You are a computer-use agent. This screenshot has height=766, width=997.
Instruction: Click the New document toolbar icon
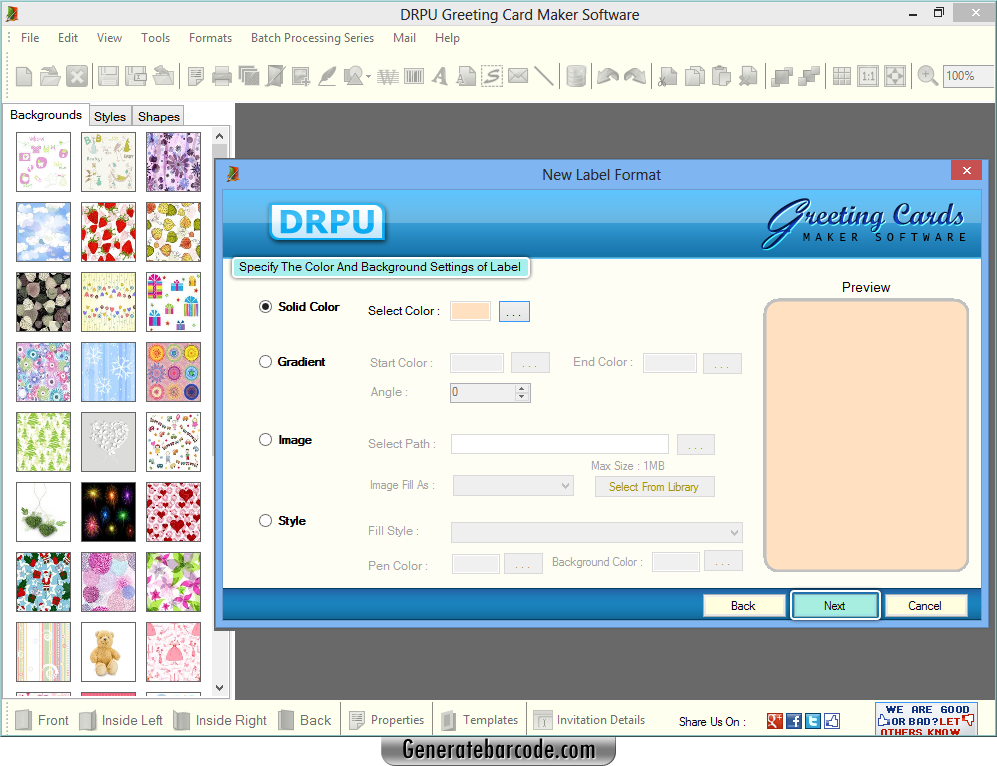click(24, 76)
